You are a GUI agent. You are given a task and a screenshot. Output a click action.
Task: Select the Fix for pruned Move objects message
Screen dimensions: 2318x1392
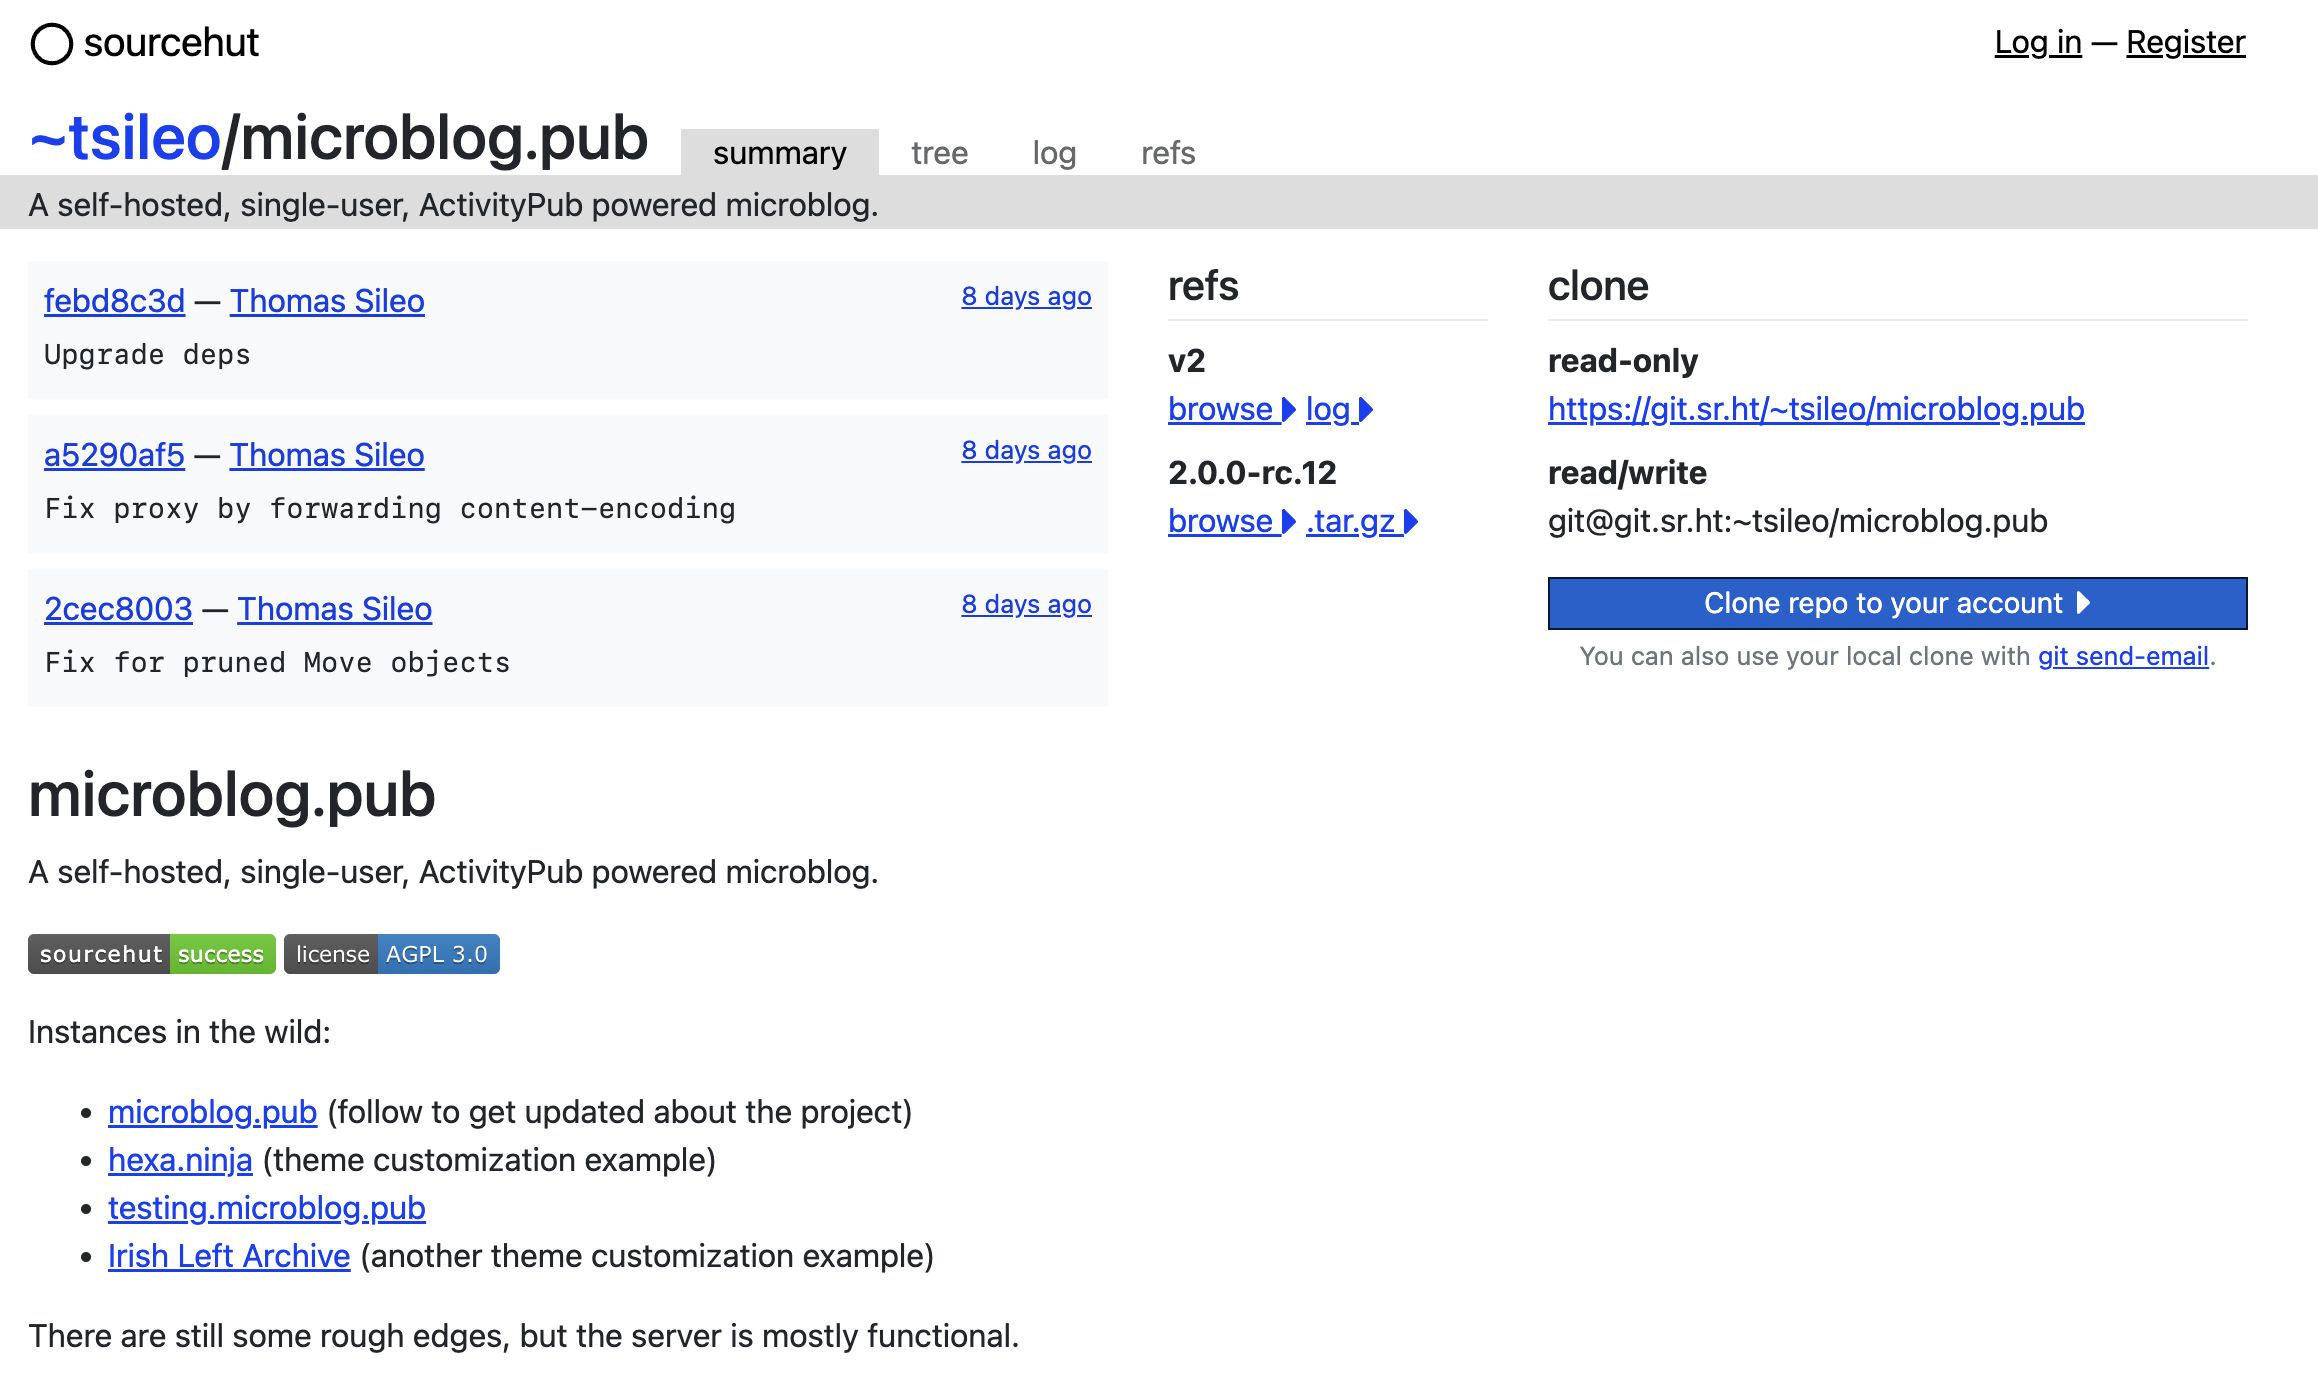pyautogui.click(x=277, y=663)
